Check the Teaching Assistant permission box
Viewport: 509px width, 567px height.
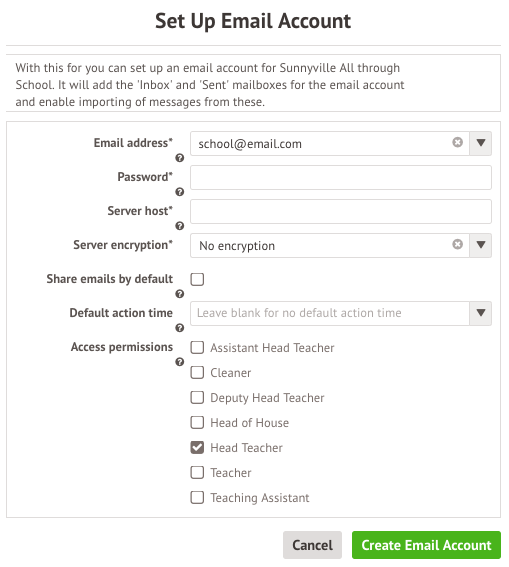point(197,498)
